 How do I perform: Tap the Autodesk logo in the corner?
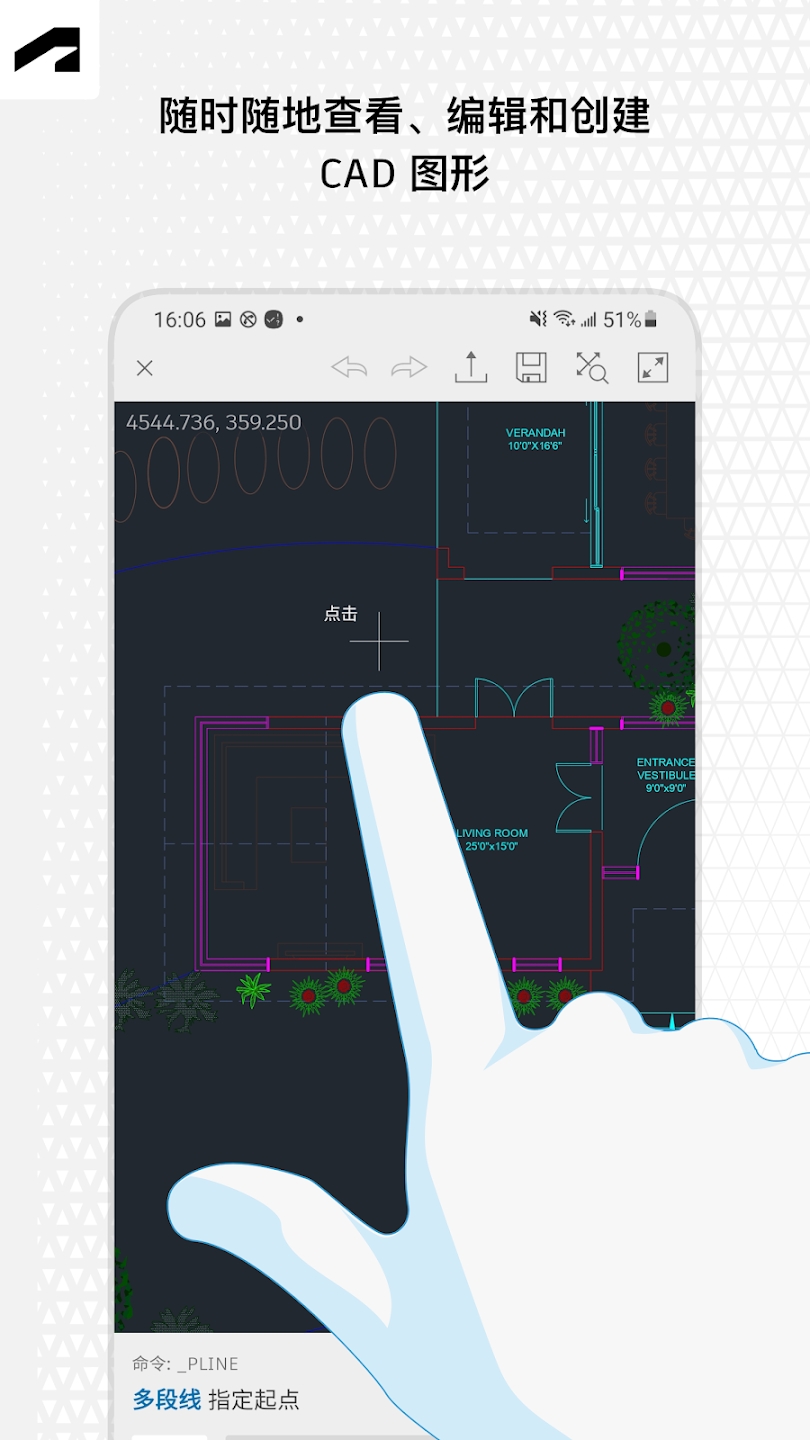click(48, 48)
